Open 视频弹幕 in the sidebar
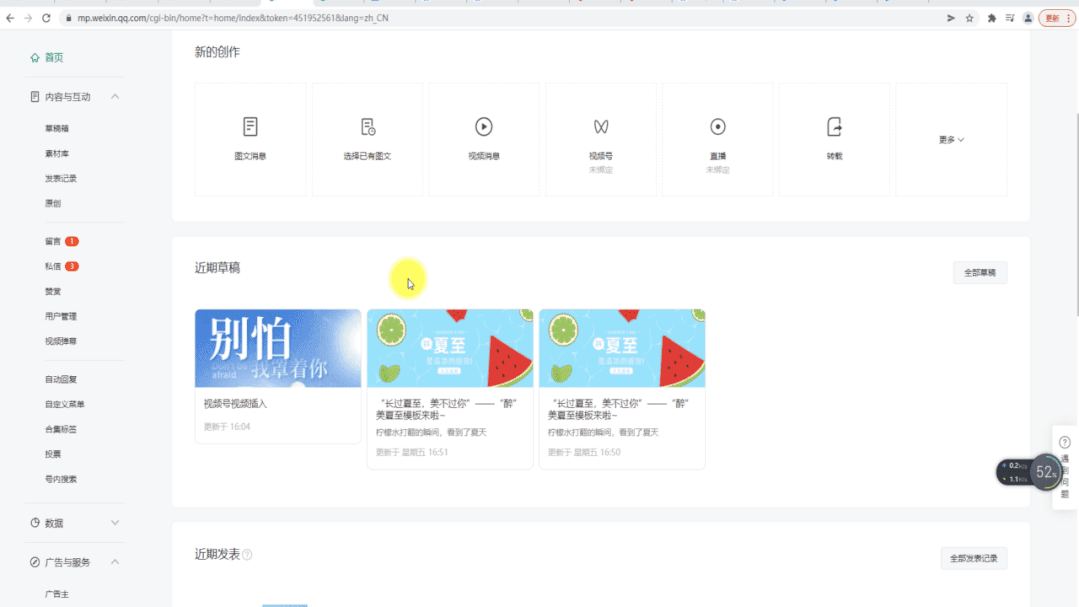 61,341
